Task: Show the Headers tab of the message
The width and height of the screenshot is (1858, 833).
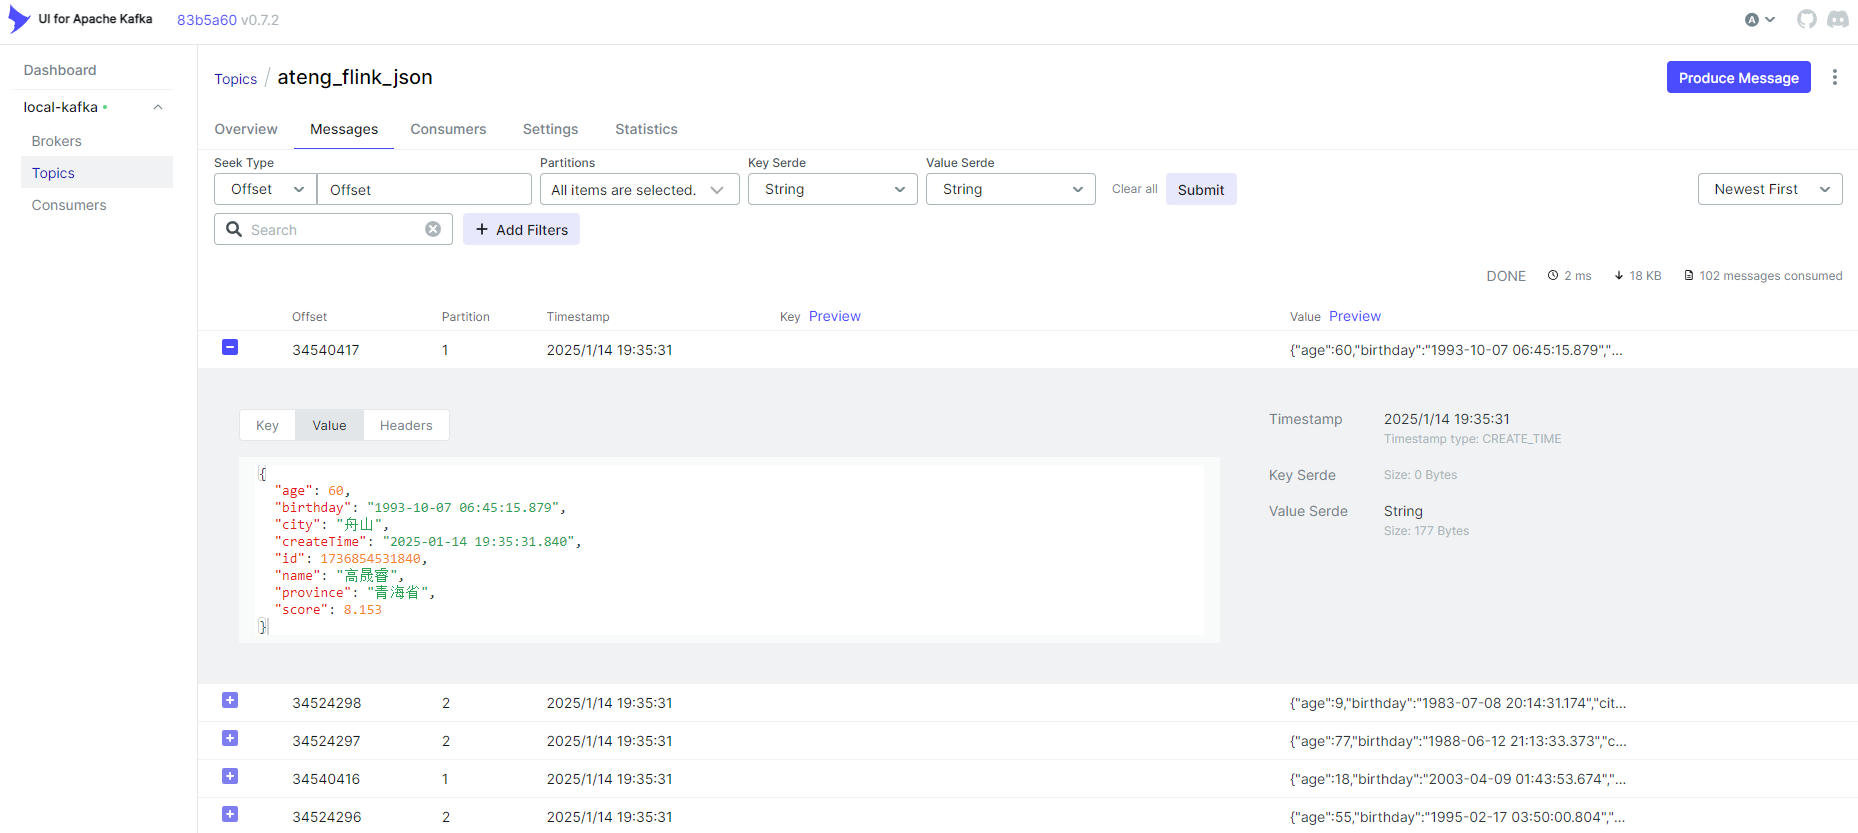Action: (x=406, y=425)
